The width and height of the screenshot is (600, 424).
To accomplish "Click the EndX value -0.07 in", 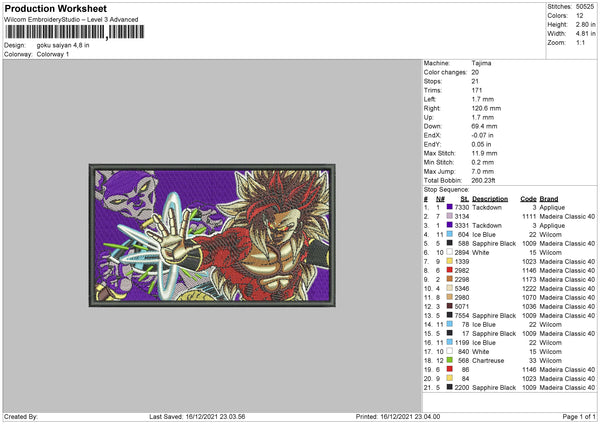I will tap(483, 135).
